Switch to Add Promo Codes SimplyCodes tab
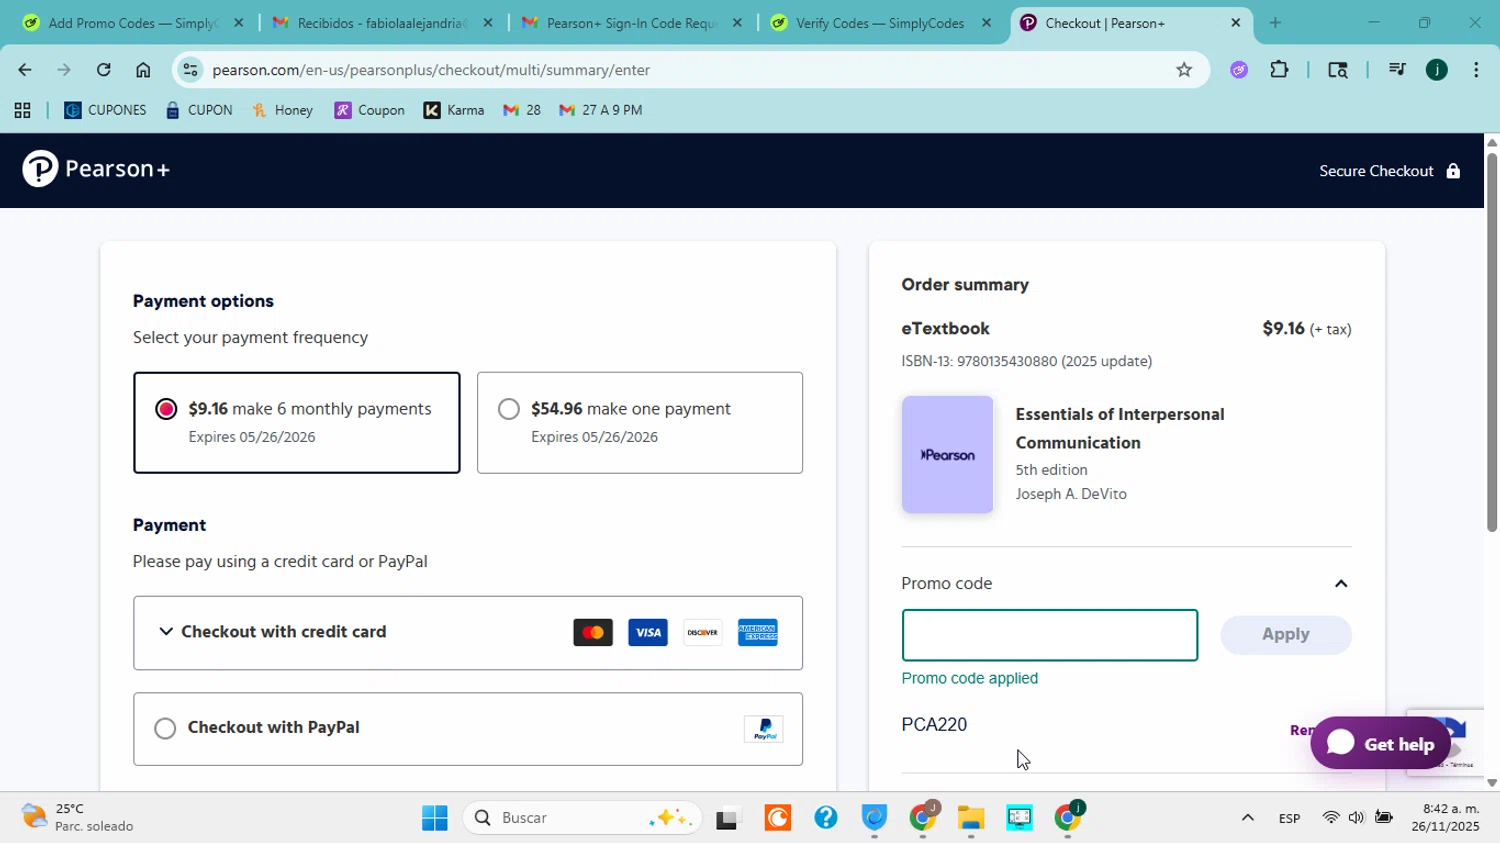 coord(132,23)
